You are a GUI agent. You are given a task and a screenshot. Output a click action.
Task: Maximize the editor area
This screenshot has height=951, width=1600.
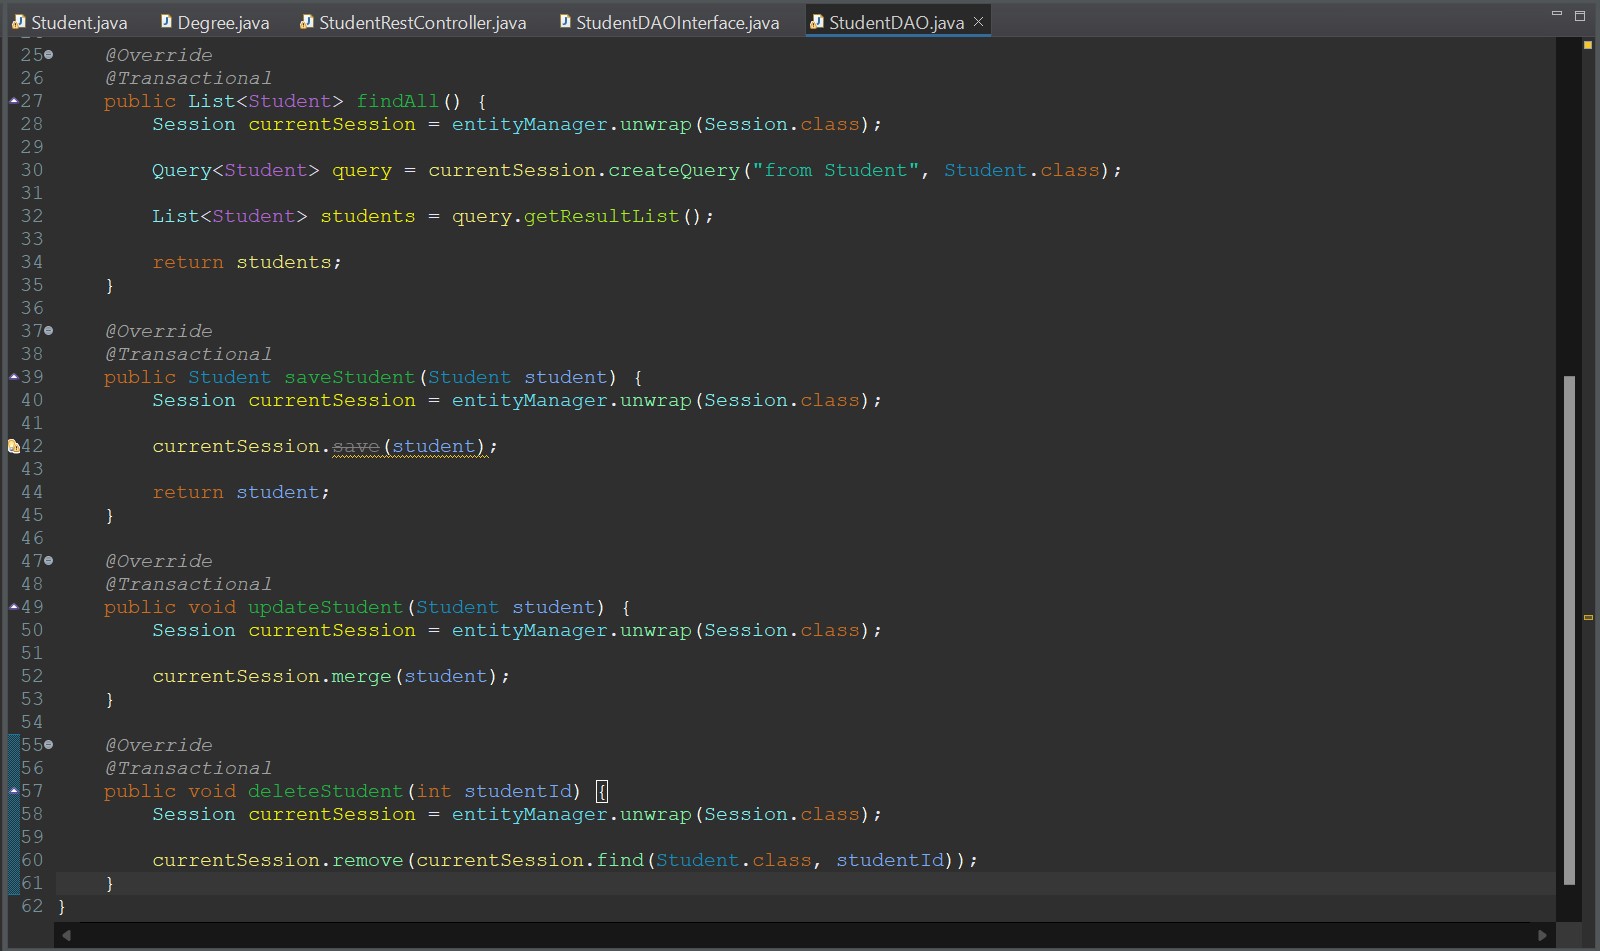(x=1580, y=15)
